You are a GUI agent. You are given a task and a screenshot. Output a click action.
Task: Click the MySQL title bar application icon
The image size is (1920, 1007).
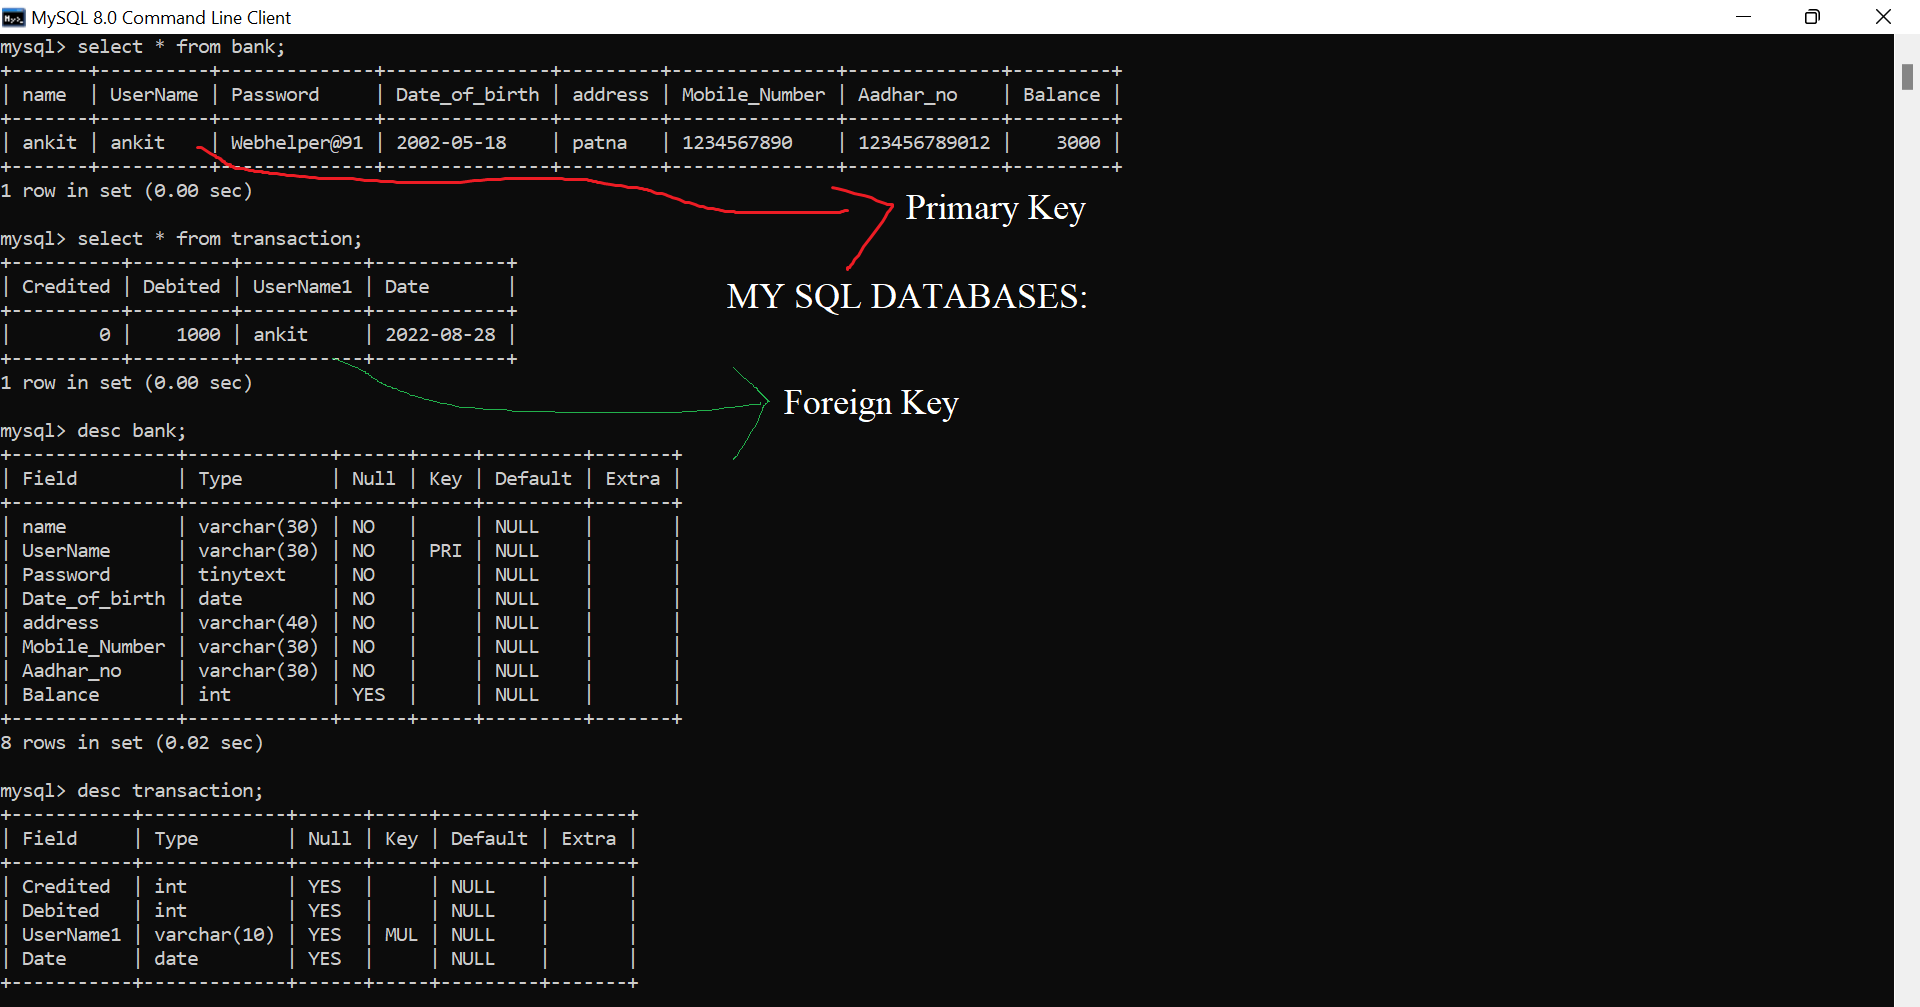coord(14,17)
